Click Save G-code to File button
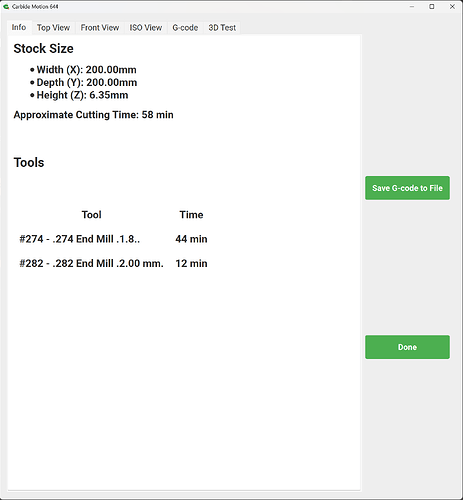This screenshot has width=463, height=500. pos(407,188)
